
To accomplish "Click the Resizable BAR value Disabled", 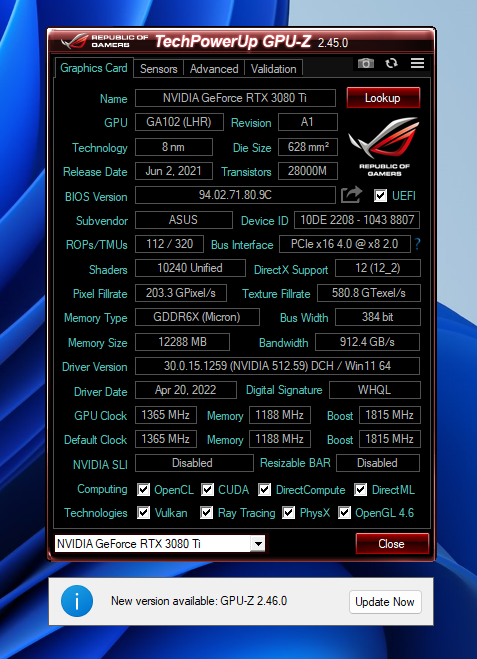I will point(378,463).
